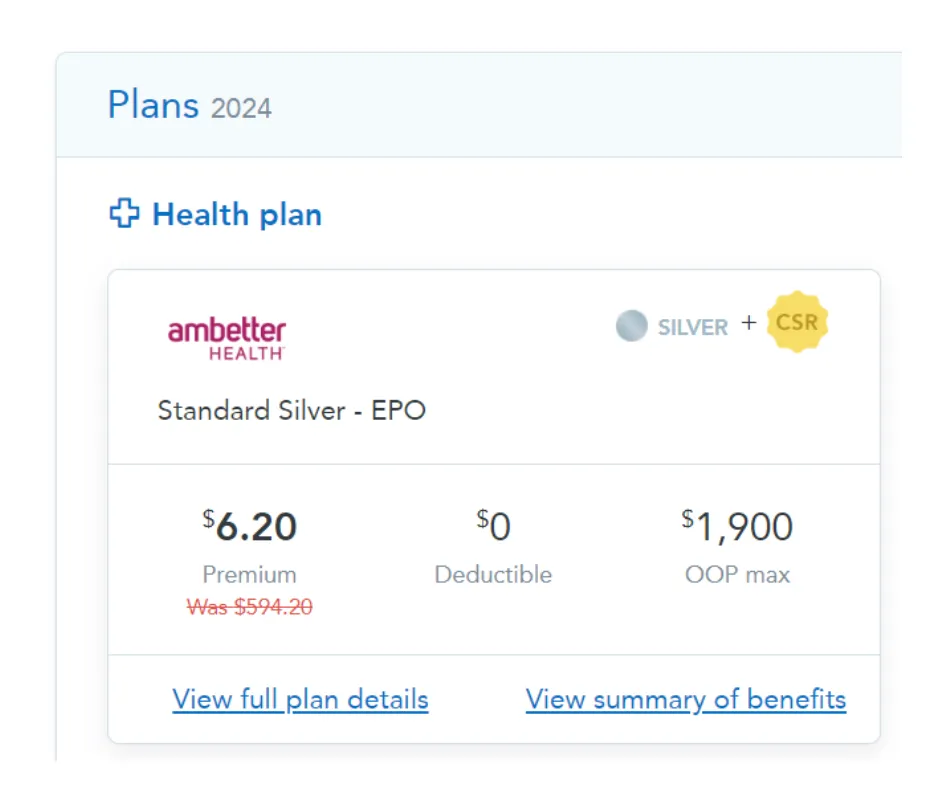Screen dimensions: 940x788
Task: Click the Premium label
Action: (x=250, y=575)
